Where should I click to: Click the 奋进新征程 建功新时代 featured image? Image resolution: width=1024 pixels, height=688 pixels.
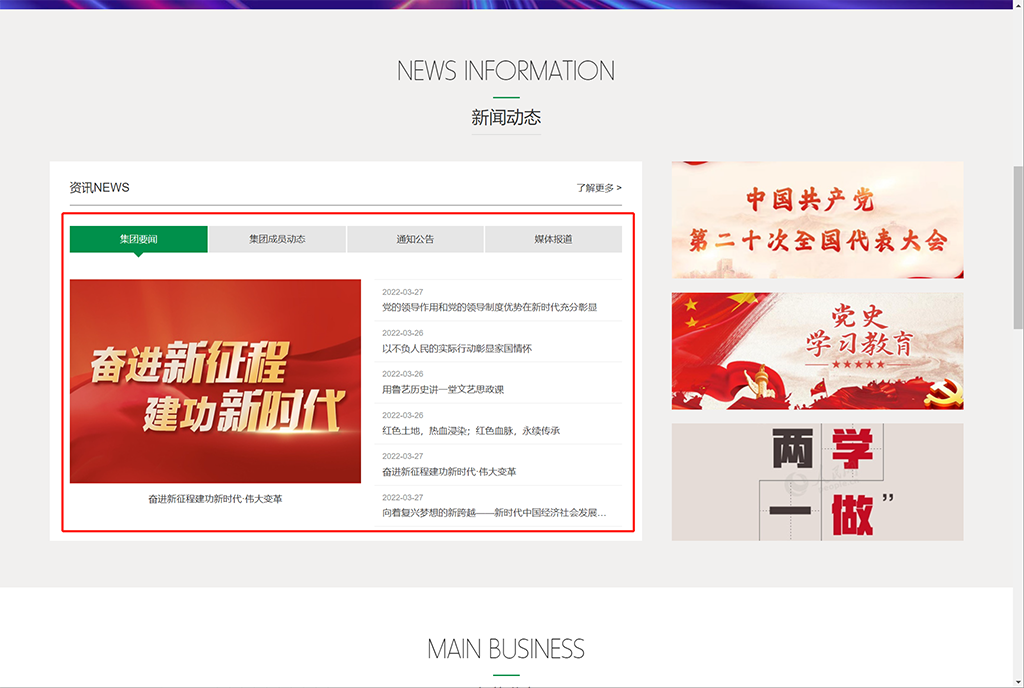[x=215, y=381]
